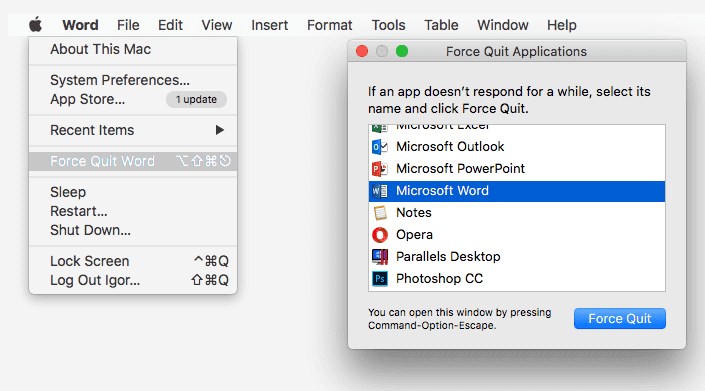The height and width of the screenshot is (391, 705).
Task: Select Microsoft Word row in the list
Action: (517, 191)
